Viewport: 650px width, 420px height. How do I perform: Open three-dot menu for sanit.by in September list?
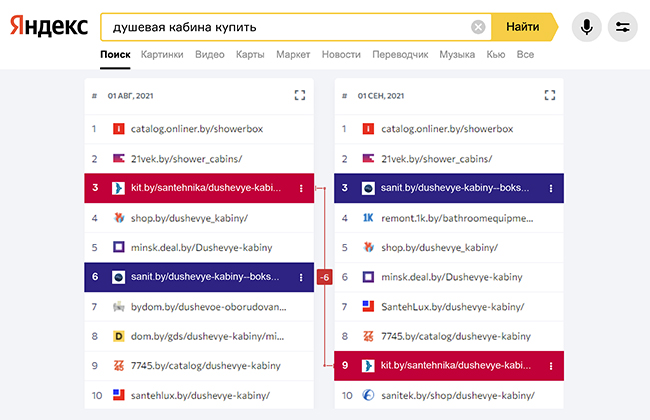pos(550,188)
